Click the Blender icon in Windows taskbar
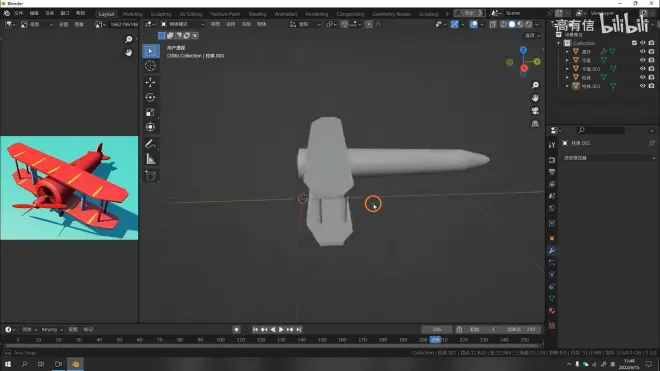Screen dimensions: 660x371 pyautogui.click(x=75, y=364)
